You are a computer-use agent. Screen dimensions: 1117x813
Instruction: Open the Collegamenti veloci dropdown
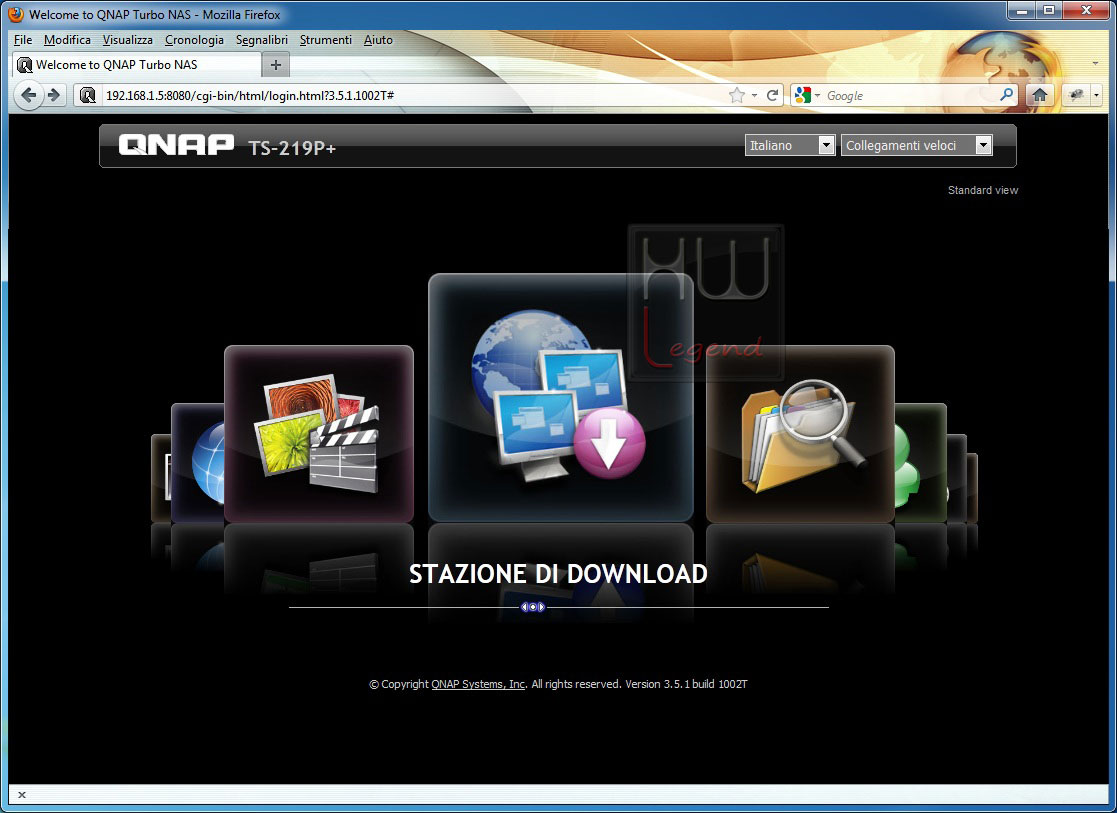tap(917, 145)
